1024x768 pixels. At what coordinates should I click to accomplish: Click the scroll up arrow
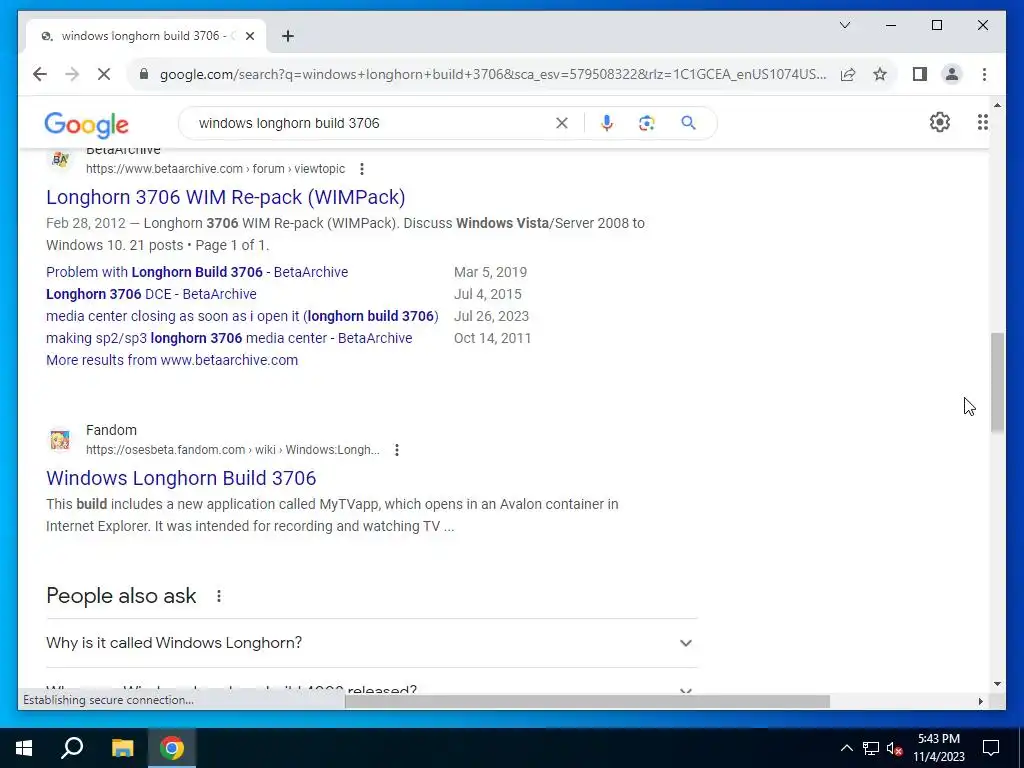(x=997, y=104)
